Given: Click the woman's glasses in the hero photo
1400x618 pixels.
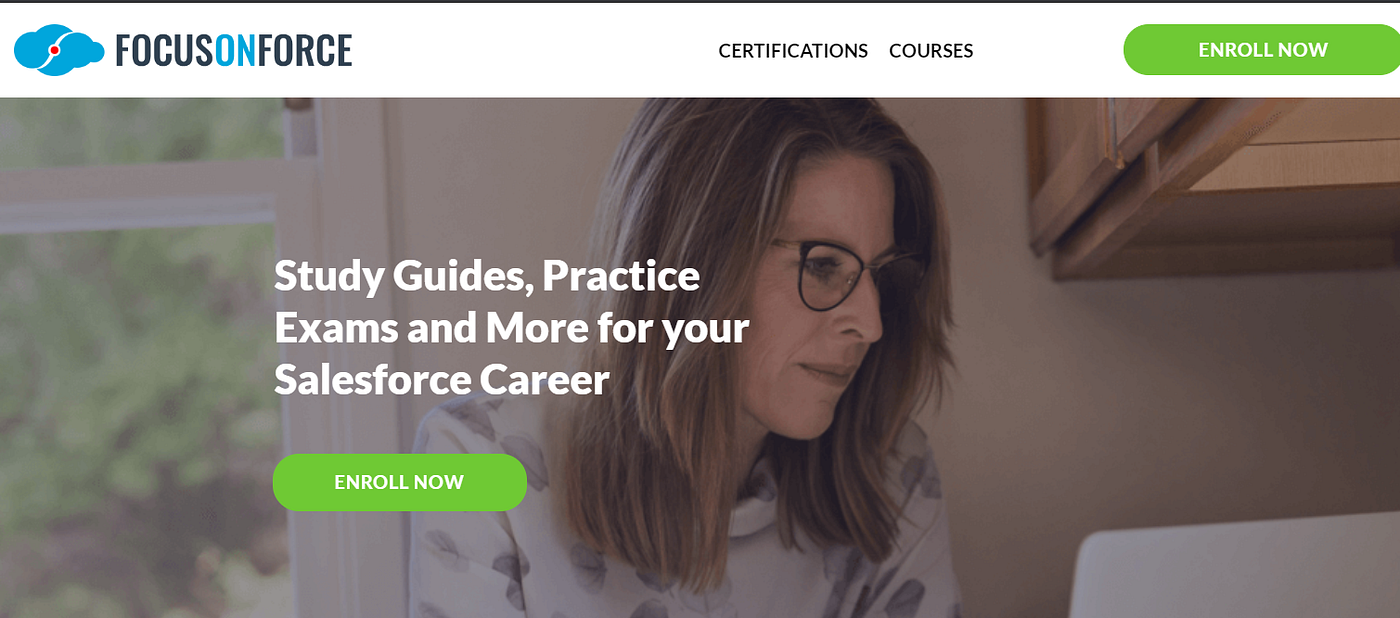Looking at the screenshot, I should coord(855,274).
